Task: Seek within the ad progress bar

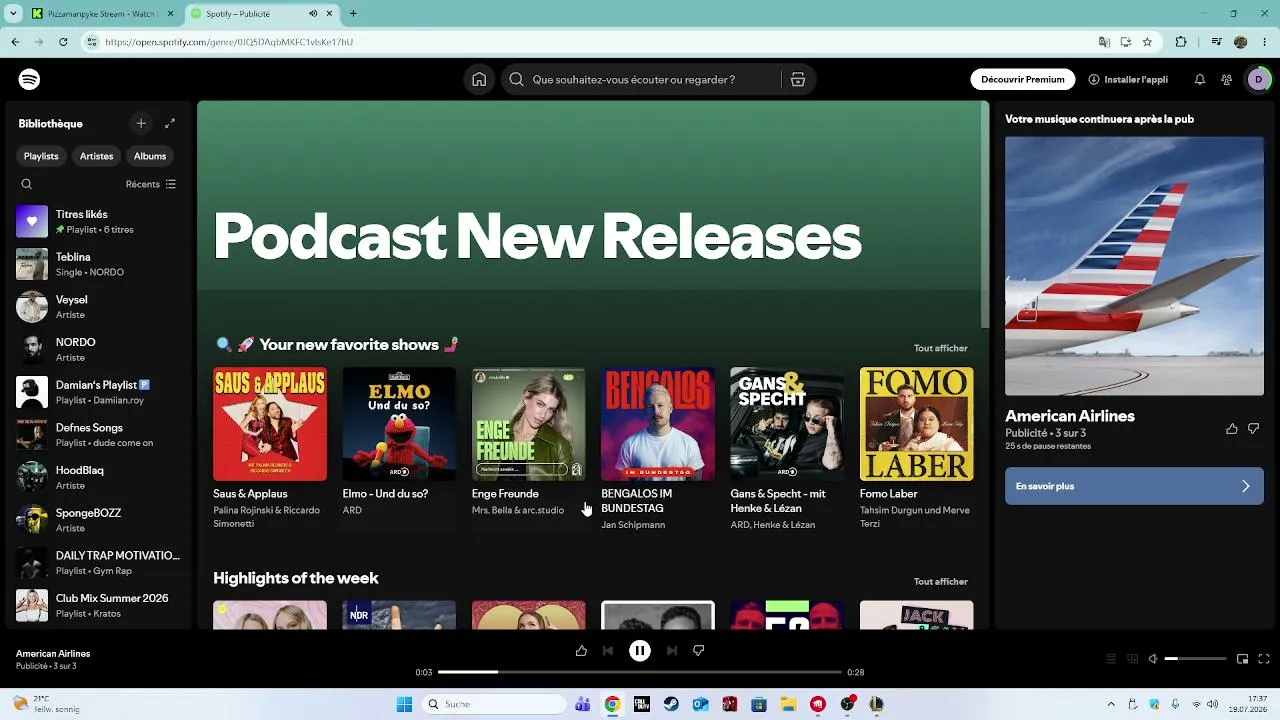Action: tap(640, 672)
